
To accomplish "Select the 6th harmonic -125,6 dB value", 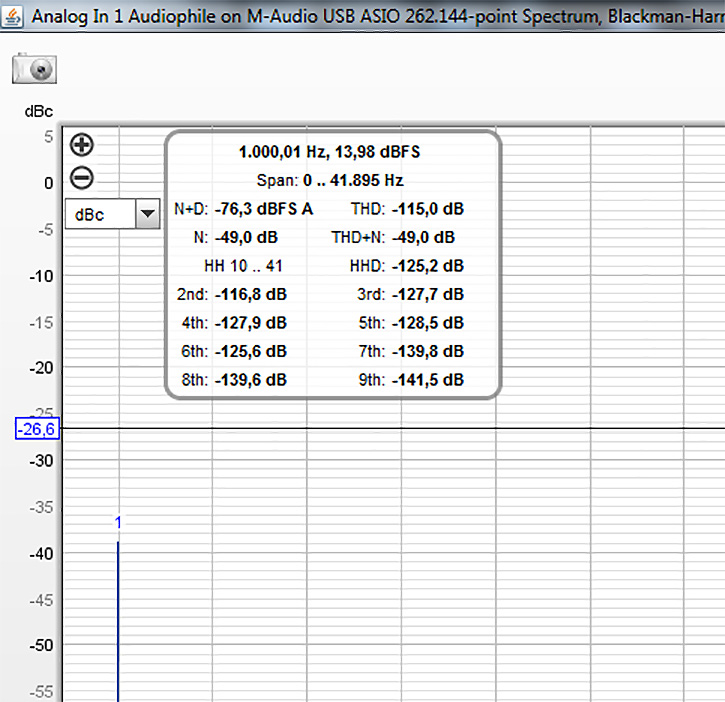I will click(251, 351).
